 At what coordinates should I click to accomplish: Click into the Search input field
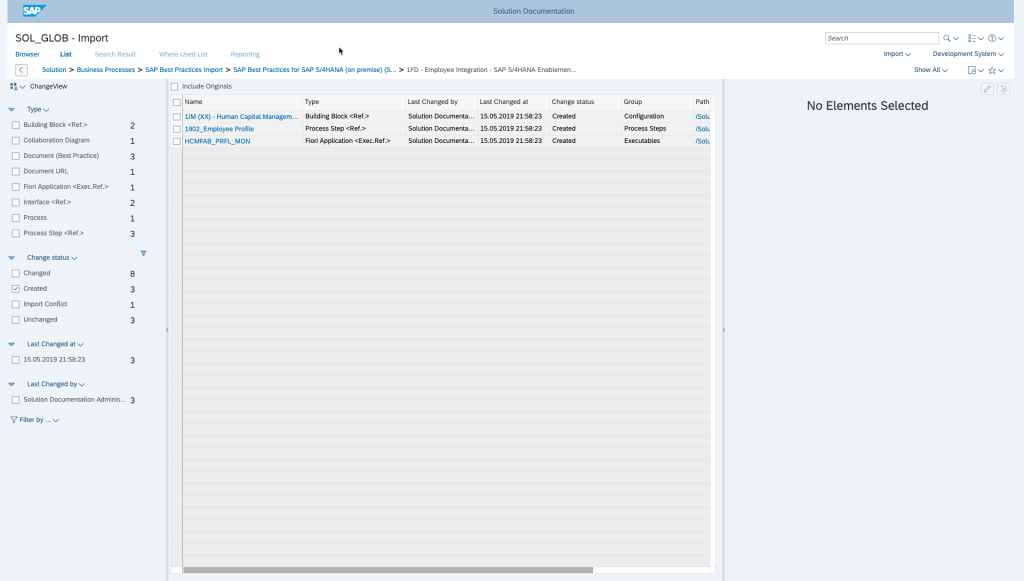click(881, 39)
